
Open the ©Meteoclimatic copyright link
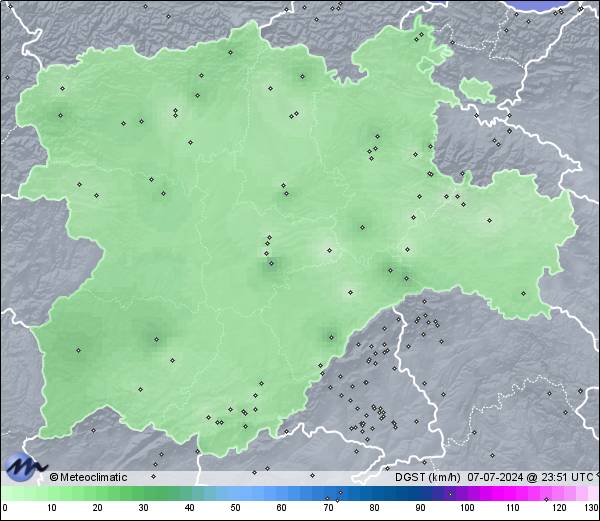[x=88, y=477]
